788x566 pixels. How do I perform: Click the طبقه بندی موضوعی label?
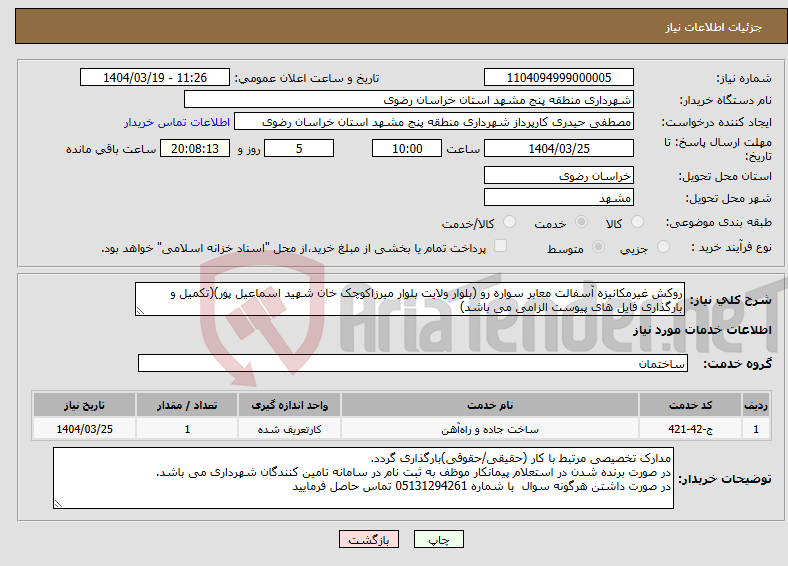coord(719,222)
